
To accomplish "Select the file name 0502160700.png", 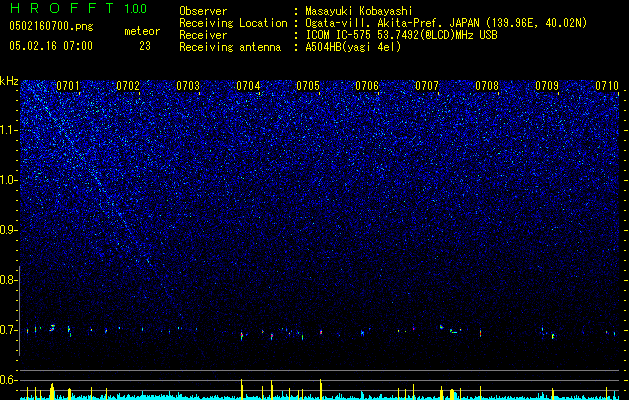I will tap(51, 27).
